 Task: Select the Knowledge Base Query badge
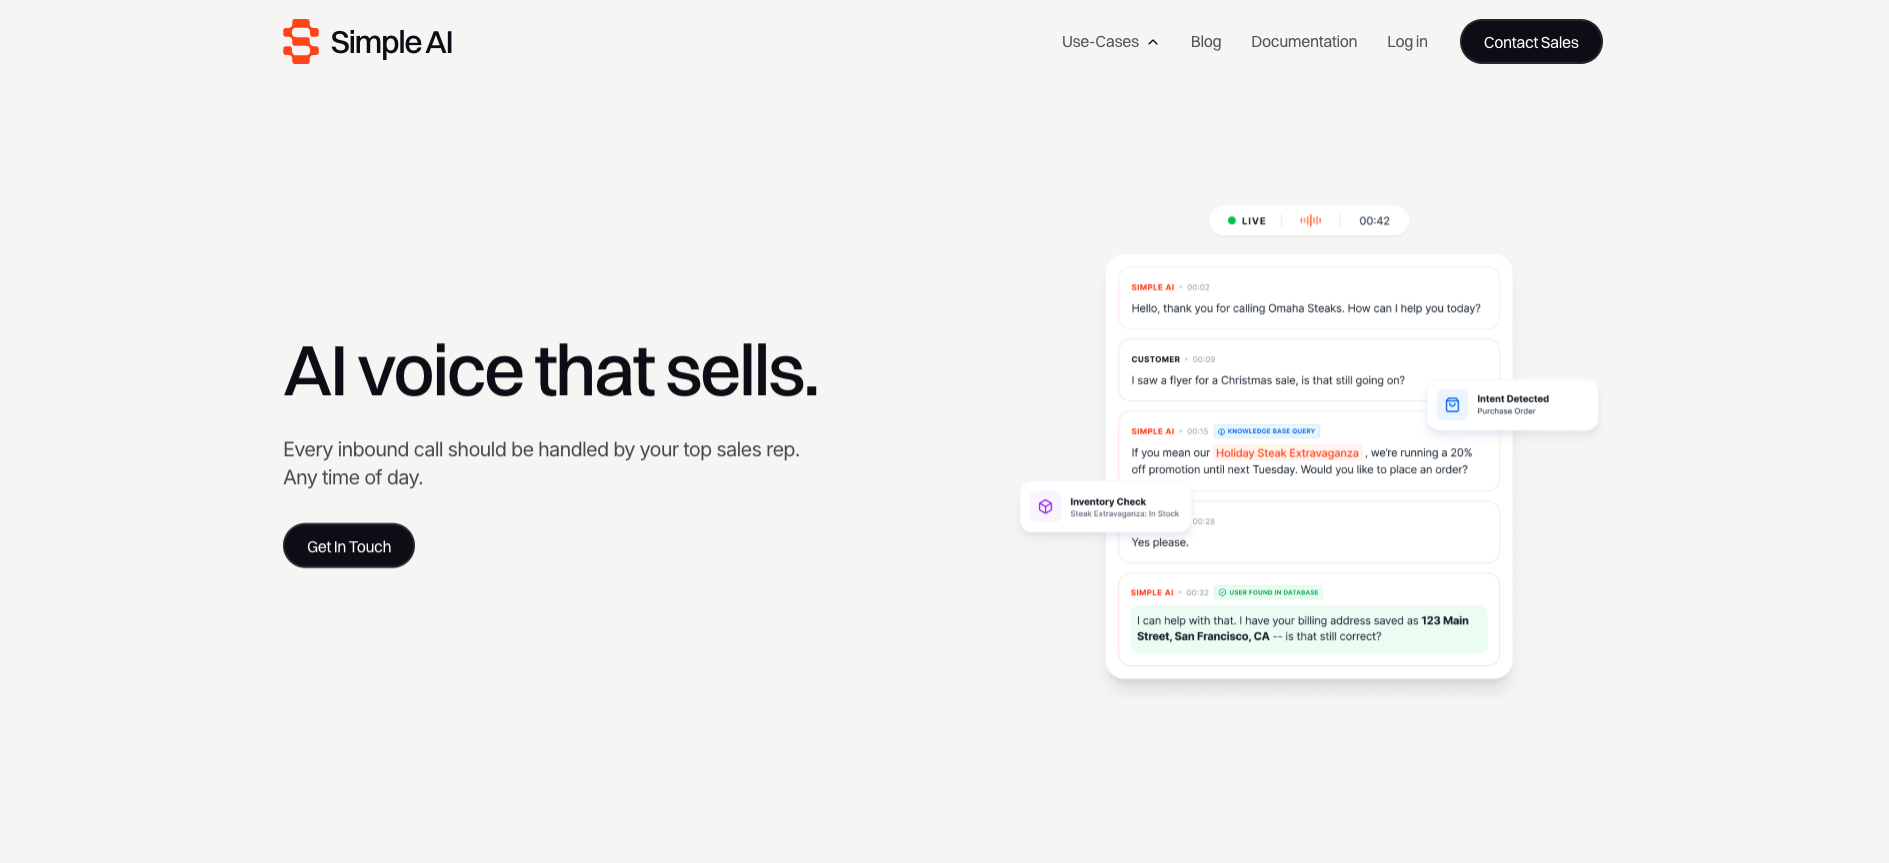1267,432
